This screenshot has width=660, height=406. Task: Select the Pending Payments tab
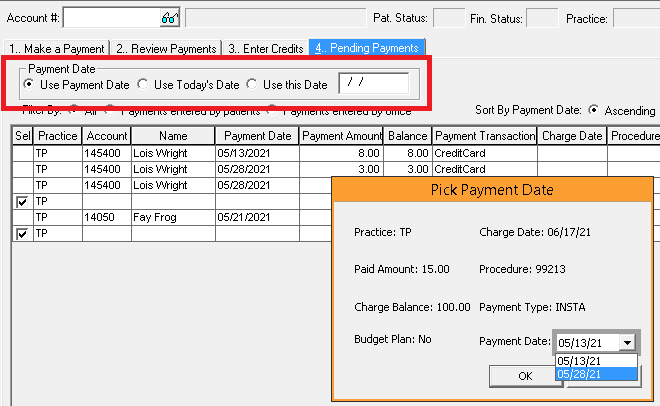click(x=366, y=47)
